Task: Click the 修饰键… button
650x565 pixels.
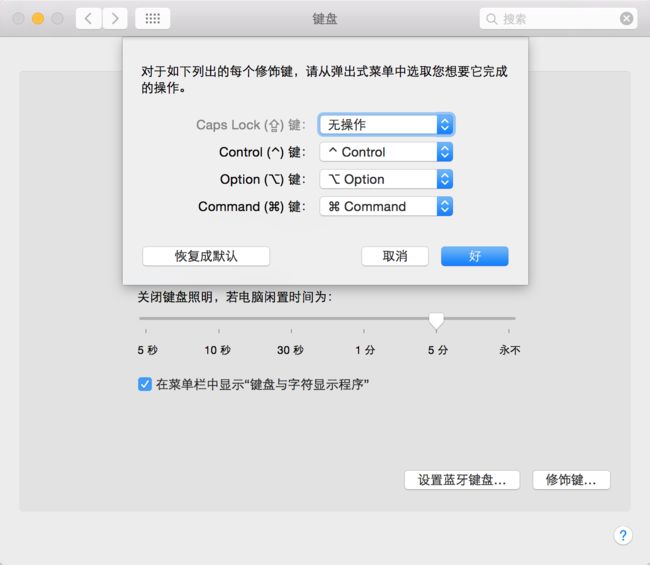Action: click(x=571, y=480)
